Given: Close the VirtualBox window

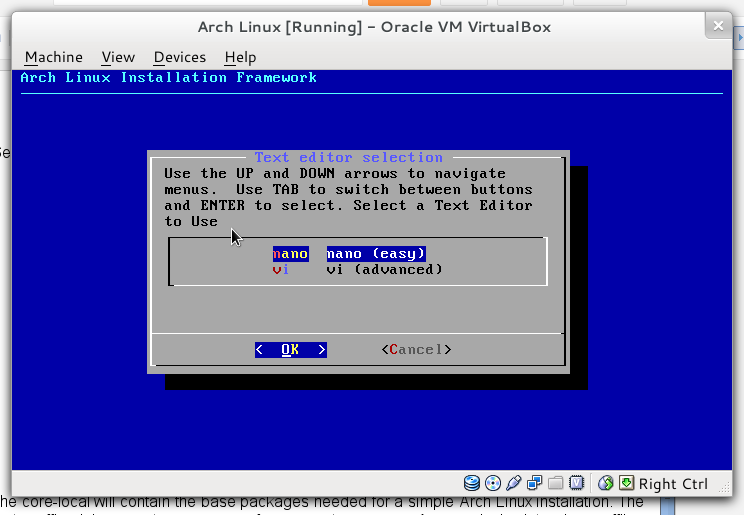Looking at the screenshot, I should [x=718, y=26].
